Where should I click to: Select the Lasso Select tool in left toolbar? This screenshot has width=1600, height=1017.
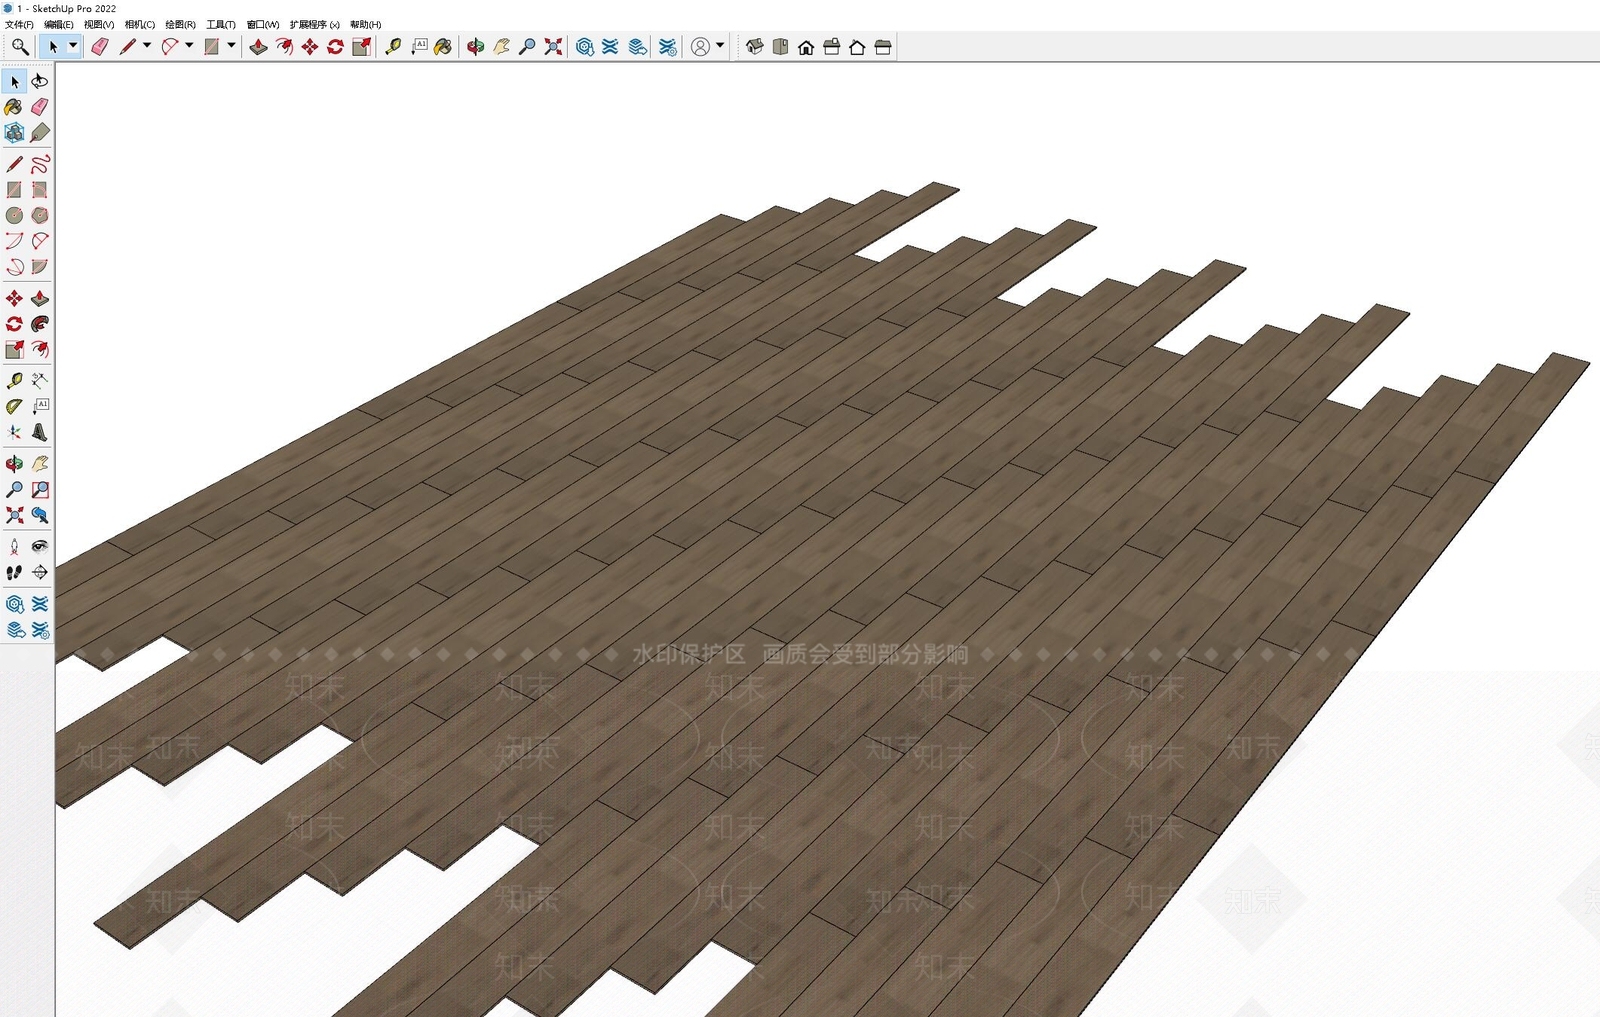click(40, 81)
